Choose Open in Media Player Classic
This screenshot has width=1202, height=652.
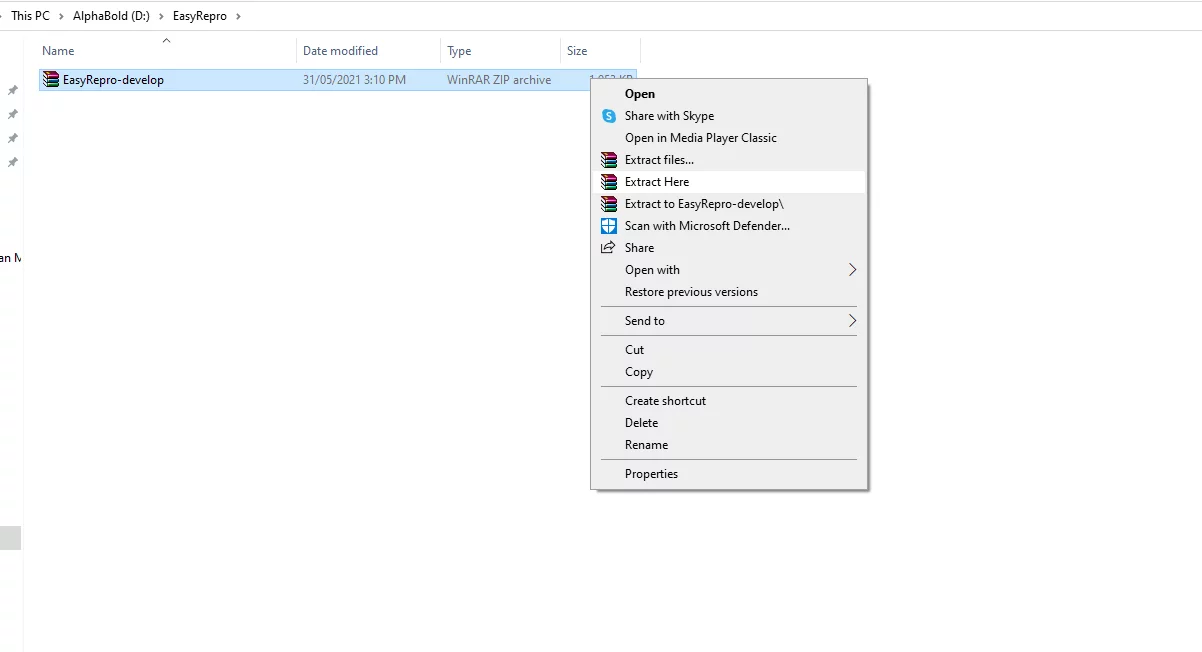coord(728,138)
